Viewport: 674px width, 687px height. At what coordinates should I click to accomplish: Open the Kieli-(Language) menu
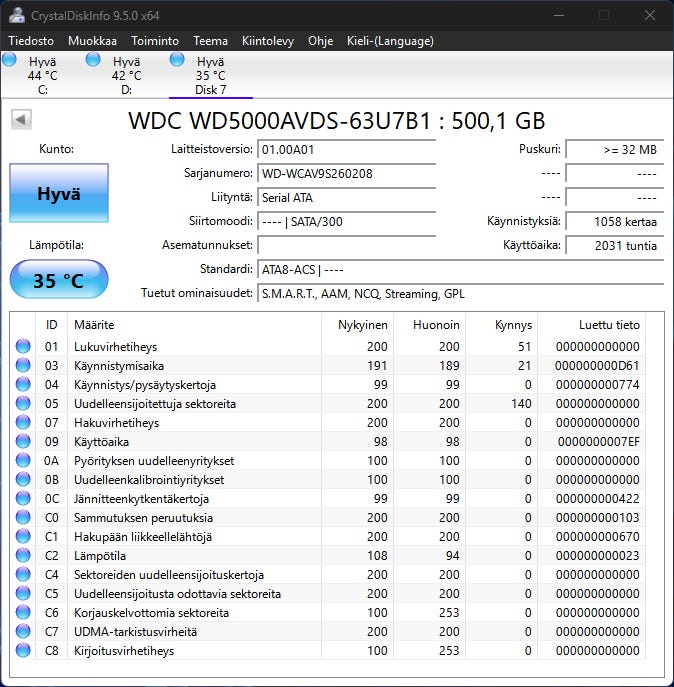point(389,41)
